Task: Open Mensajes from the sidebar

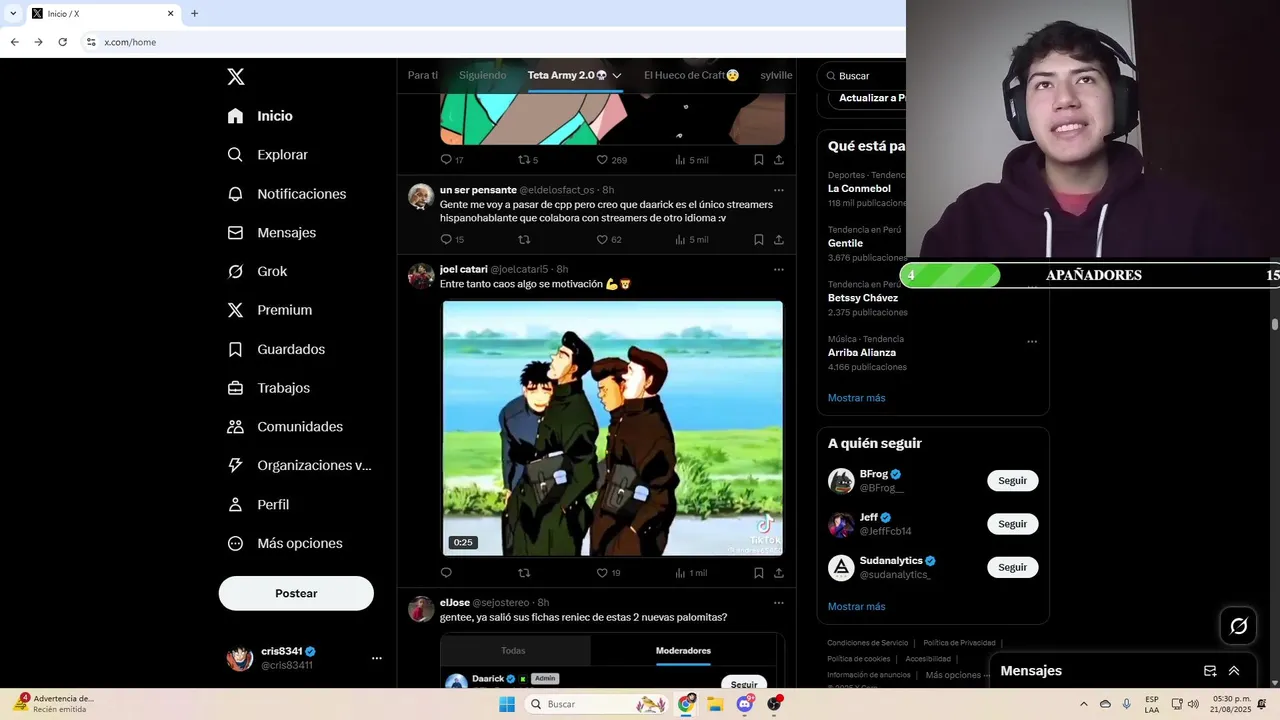Action: (x=271, y=232)
